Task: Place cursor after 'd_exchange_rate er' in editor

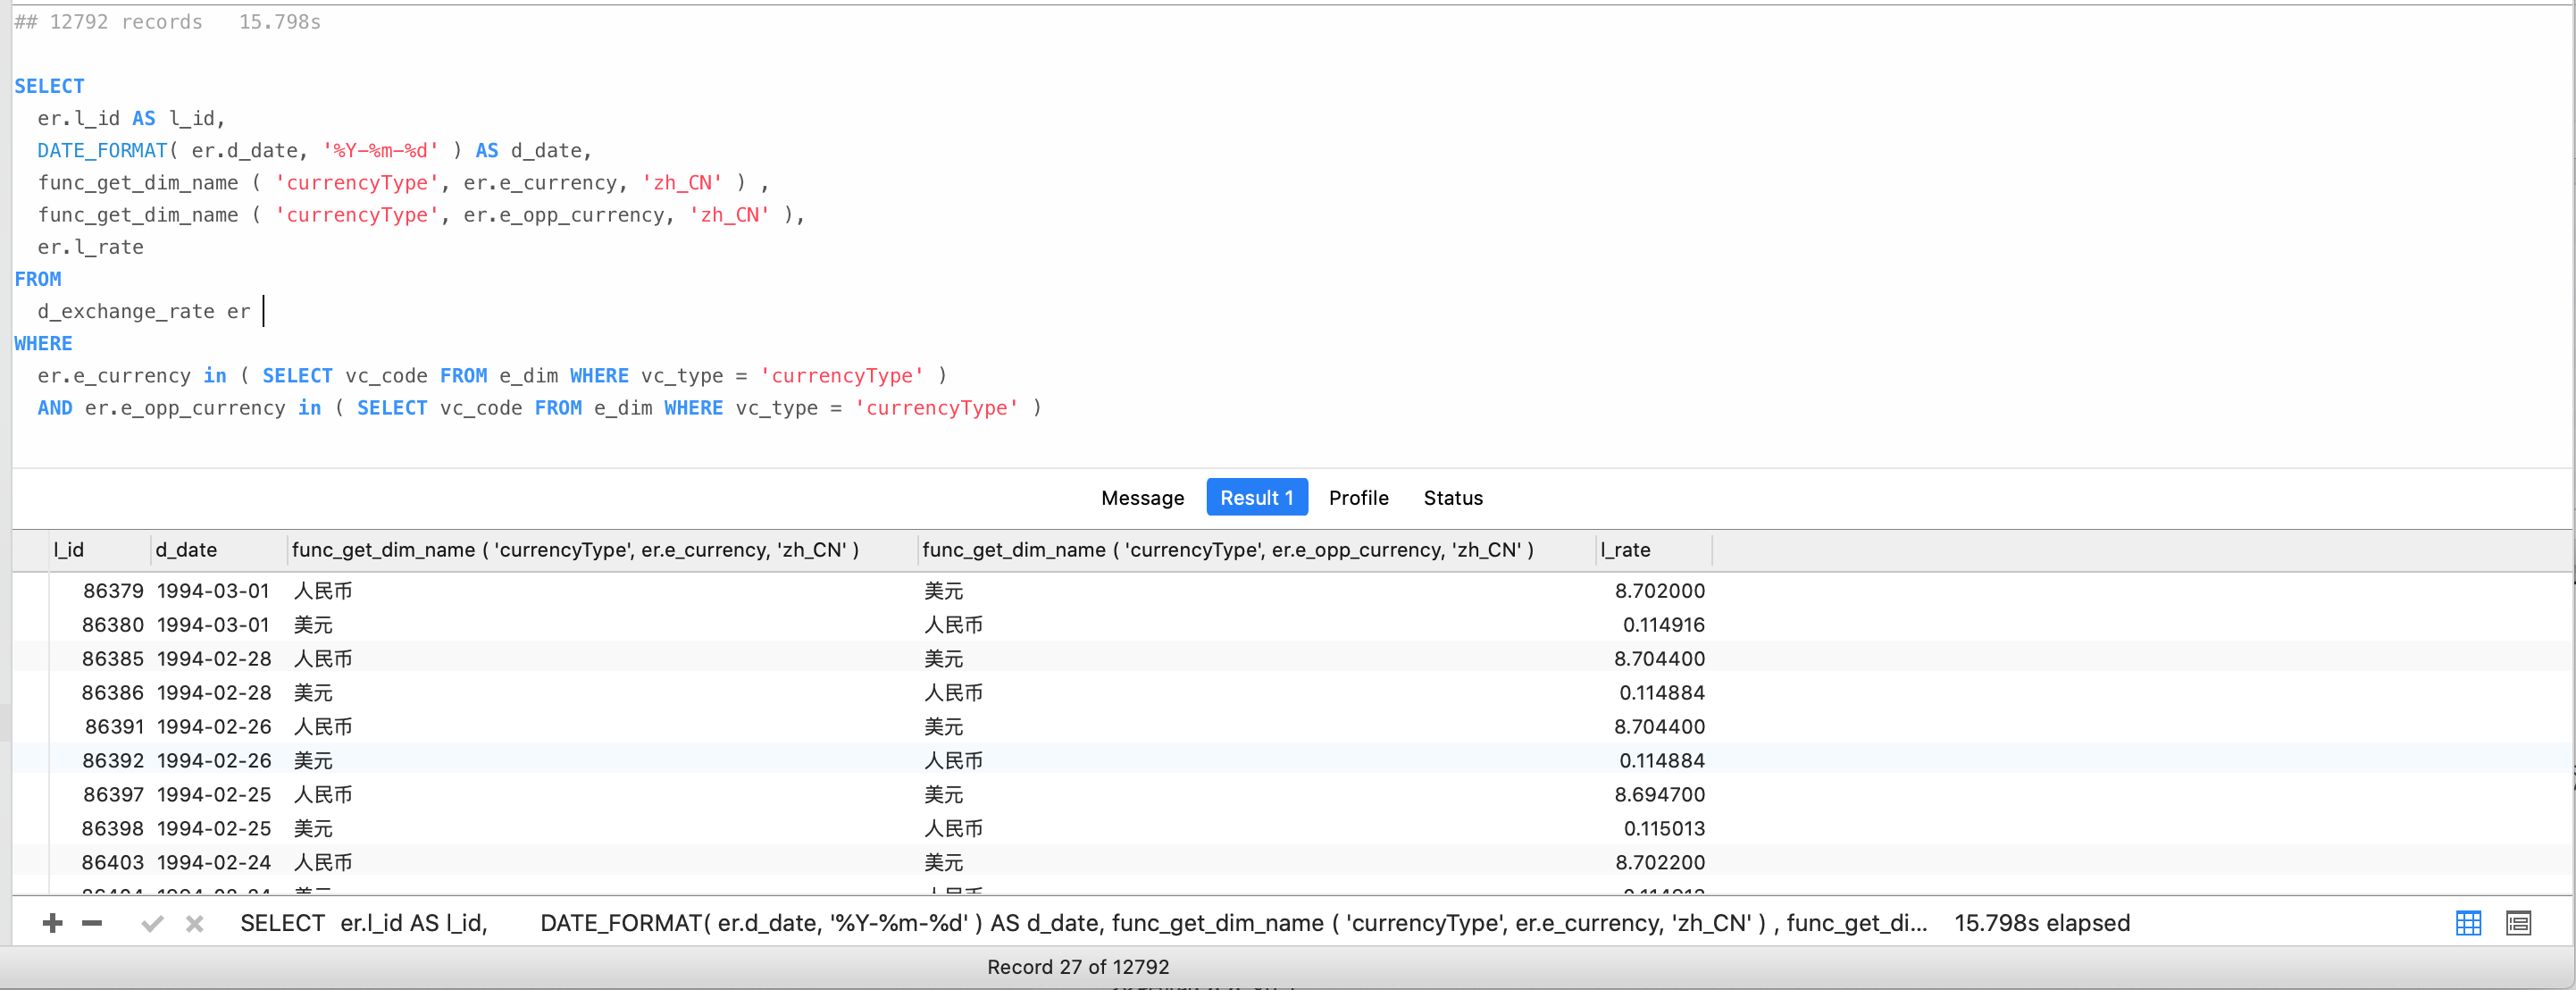Action: pyautogui.click(x=261, y=312)
